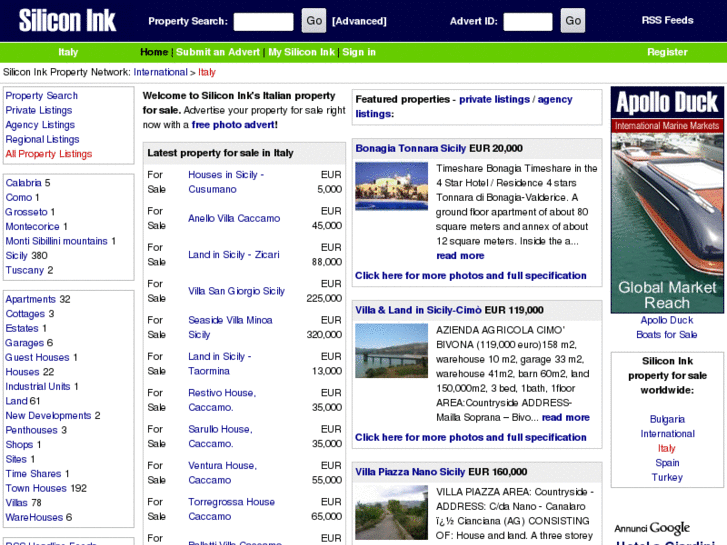Open Restivo House, Caccamo listing
The image size is (727, 545).
tap(222, 400)
